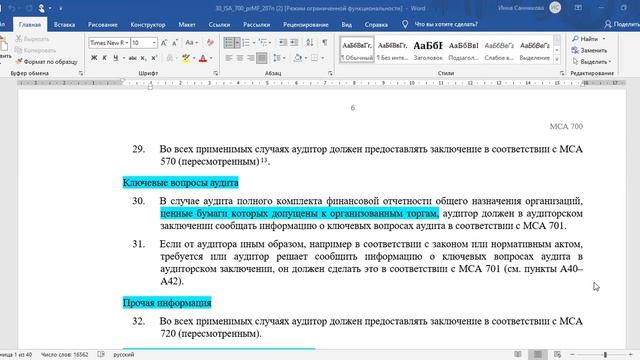Increase font size with A^ icon
The height and width of the screenshot is (360, 640).
(x=164, y=42)
